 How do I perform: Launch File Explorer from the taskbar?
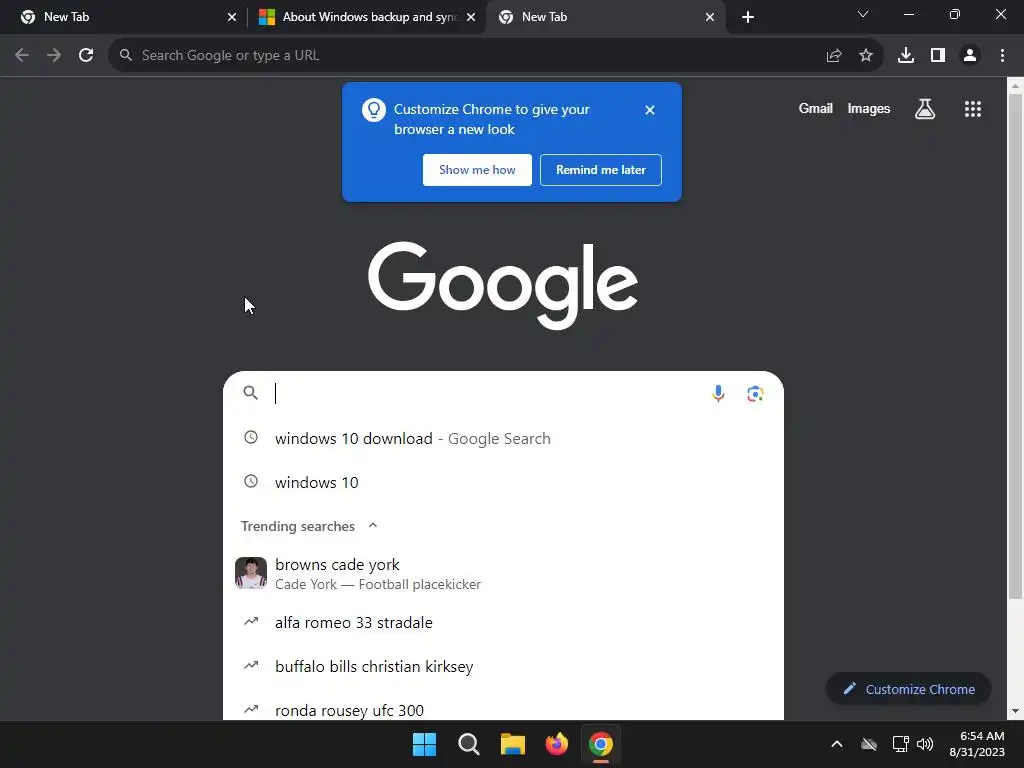point(513,744)
